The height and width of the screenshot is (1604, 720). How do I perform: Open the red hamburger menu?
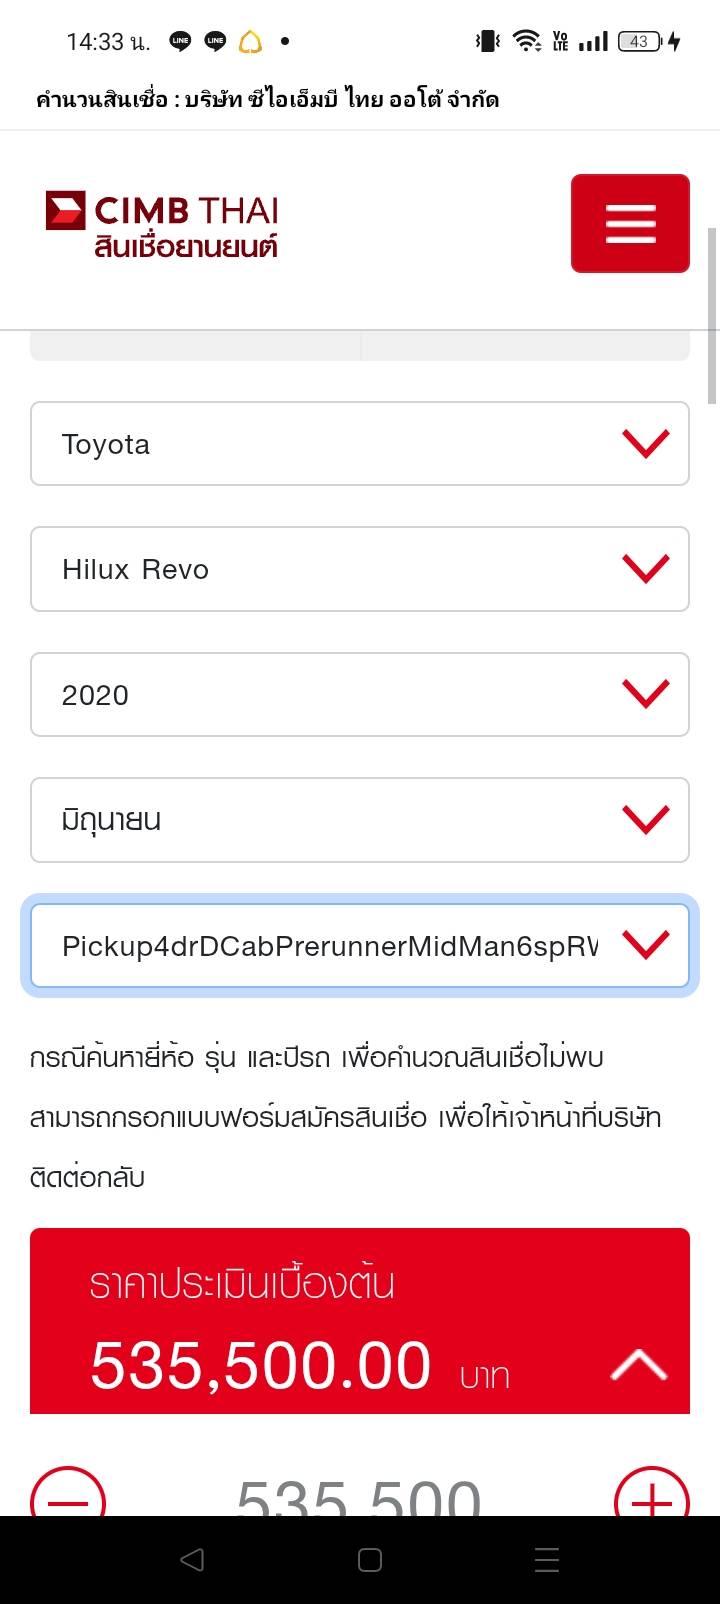630,223
